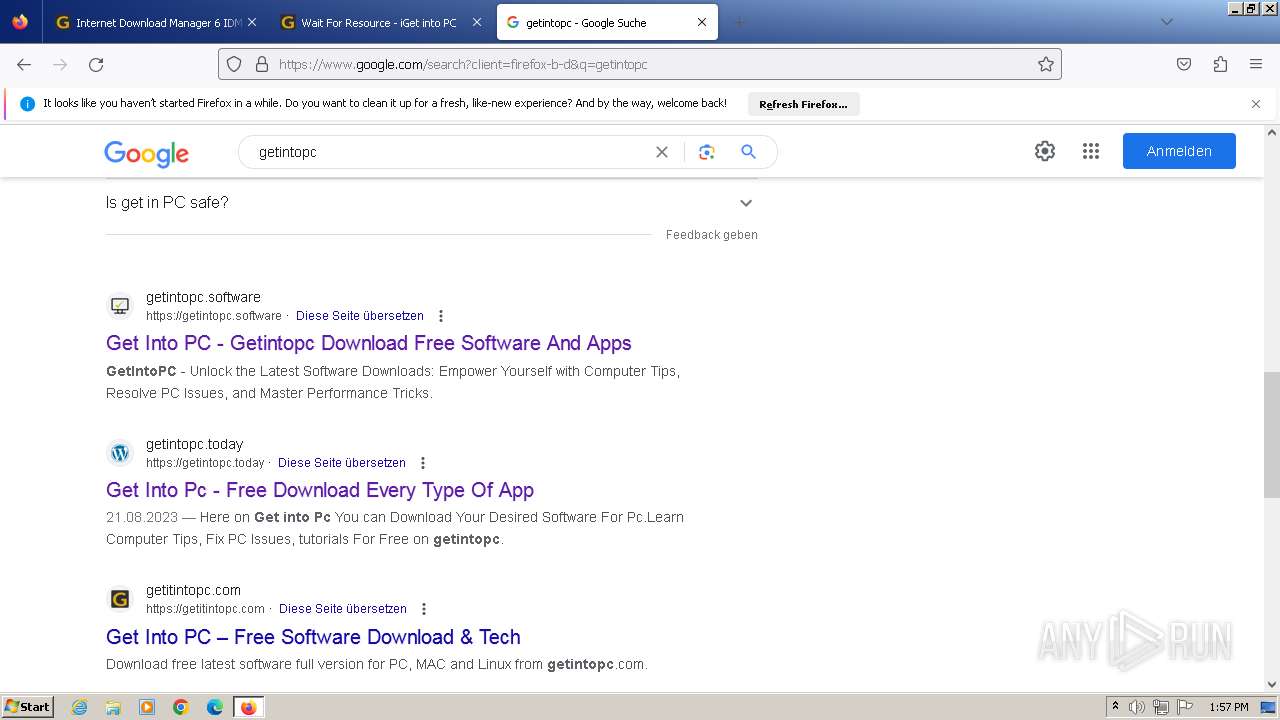Open Save to Pocket icon

click(1184, 64)
